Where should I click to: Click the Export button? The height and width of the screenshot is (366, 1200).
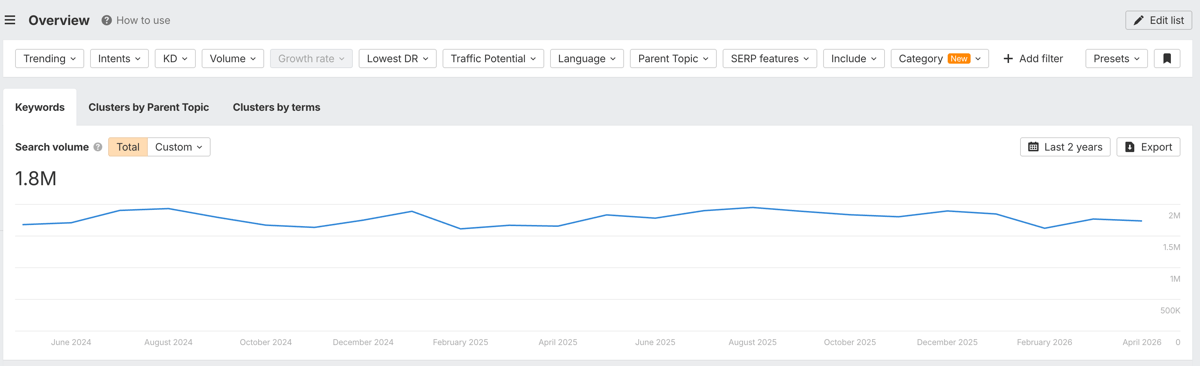(x=1148, y=147)
